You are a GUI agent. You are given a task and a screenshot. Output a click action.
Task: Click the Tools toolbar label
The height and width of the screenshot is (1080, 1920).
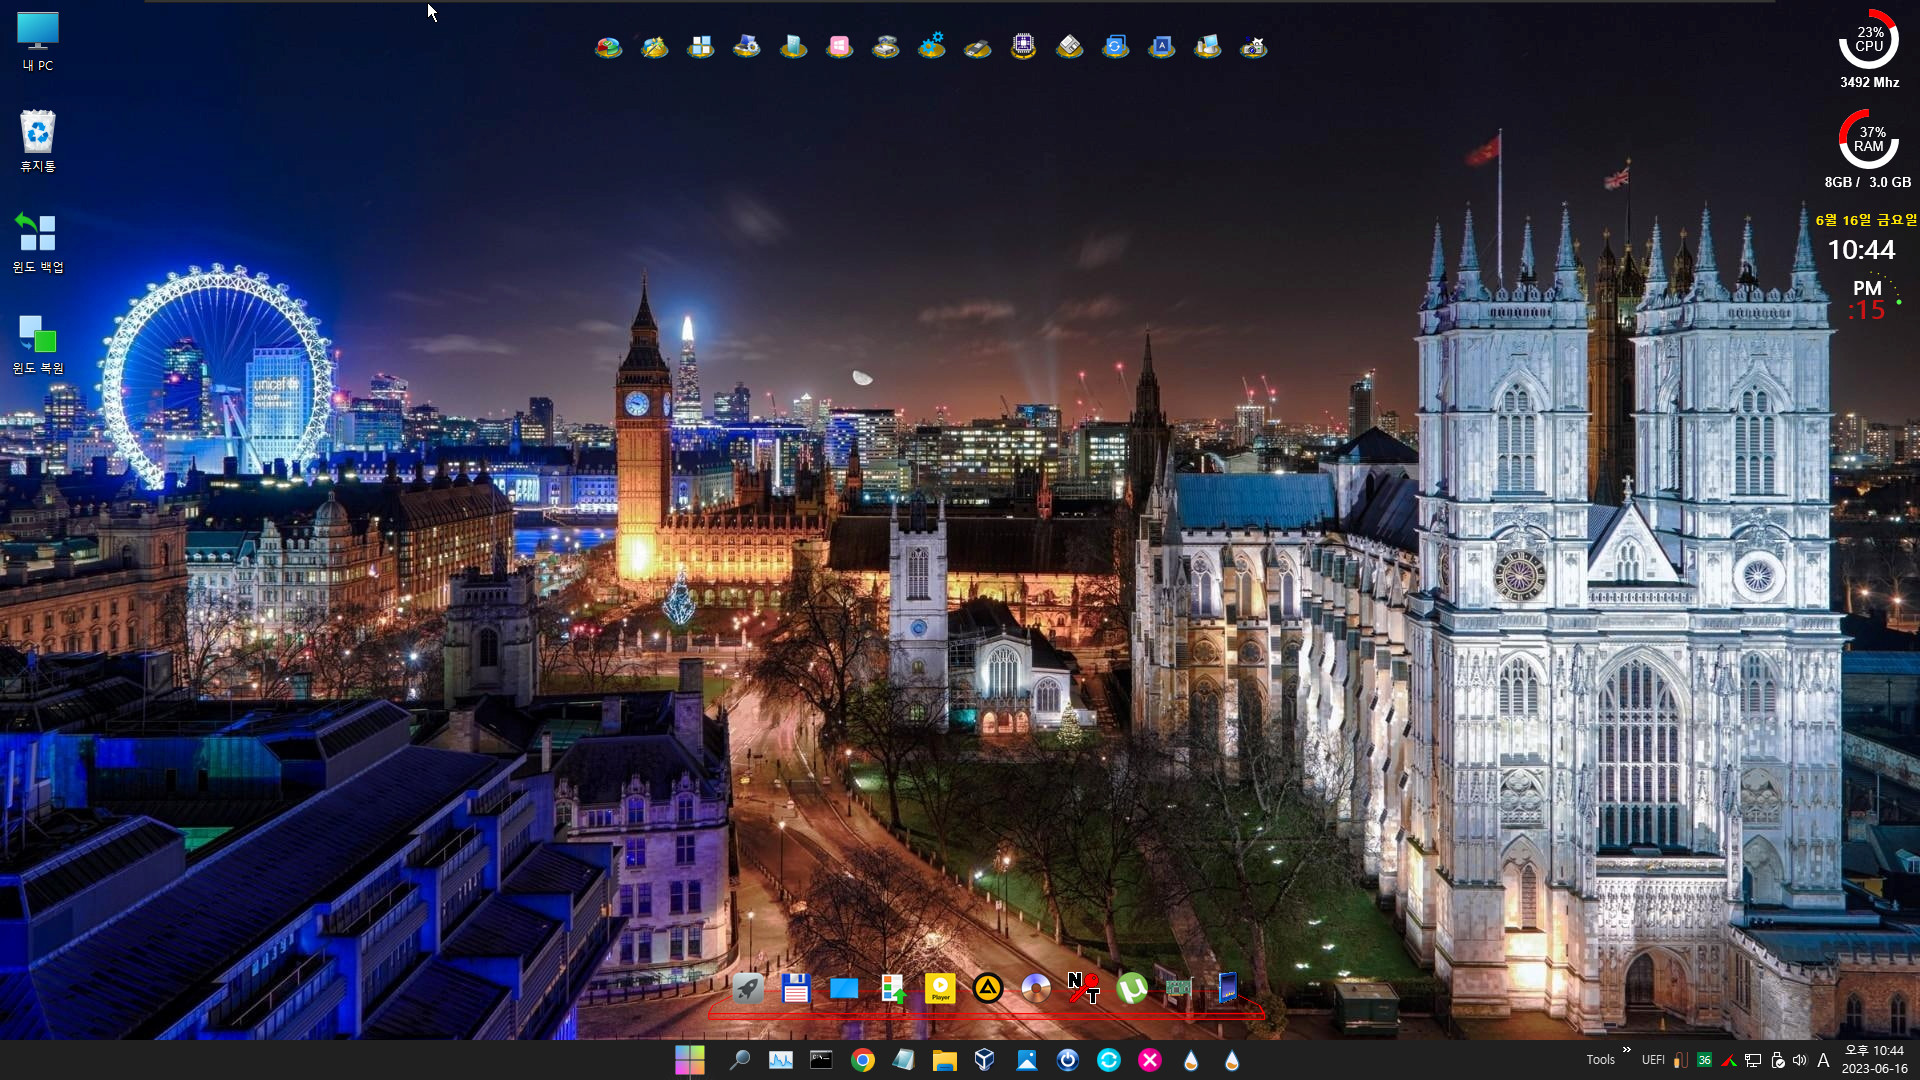pos(1600,1060)
